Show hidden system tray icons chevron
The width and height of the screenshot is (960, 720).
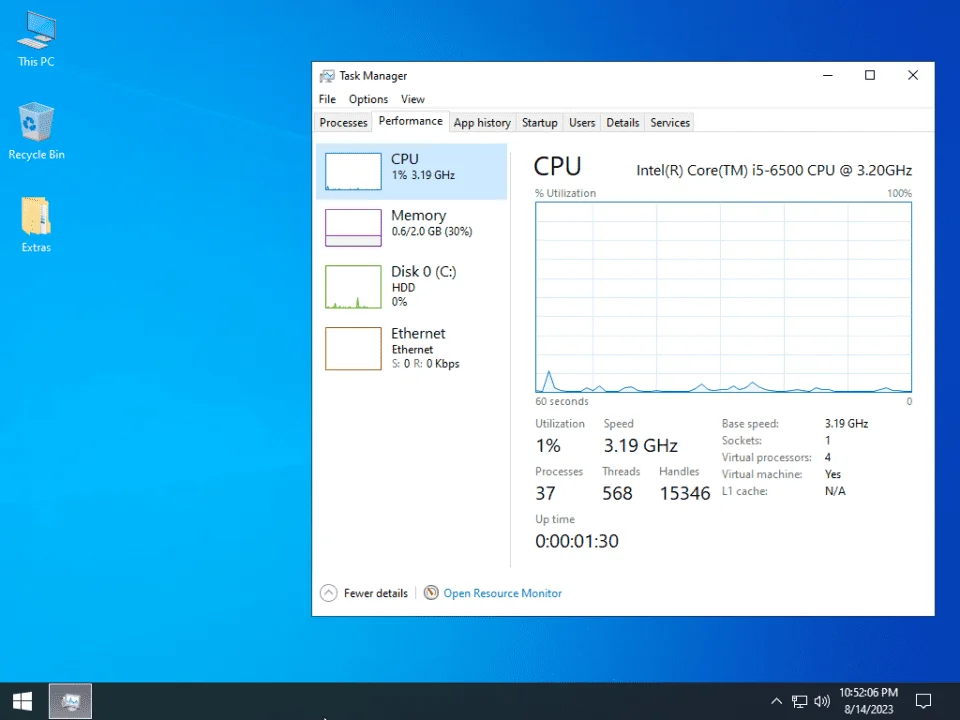(x=776, y=701)
